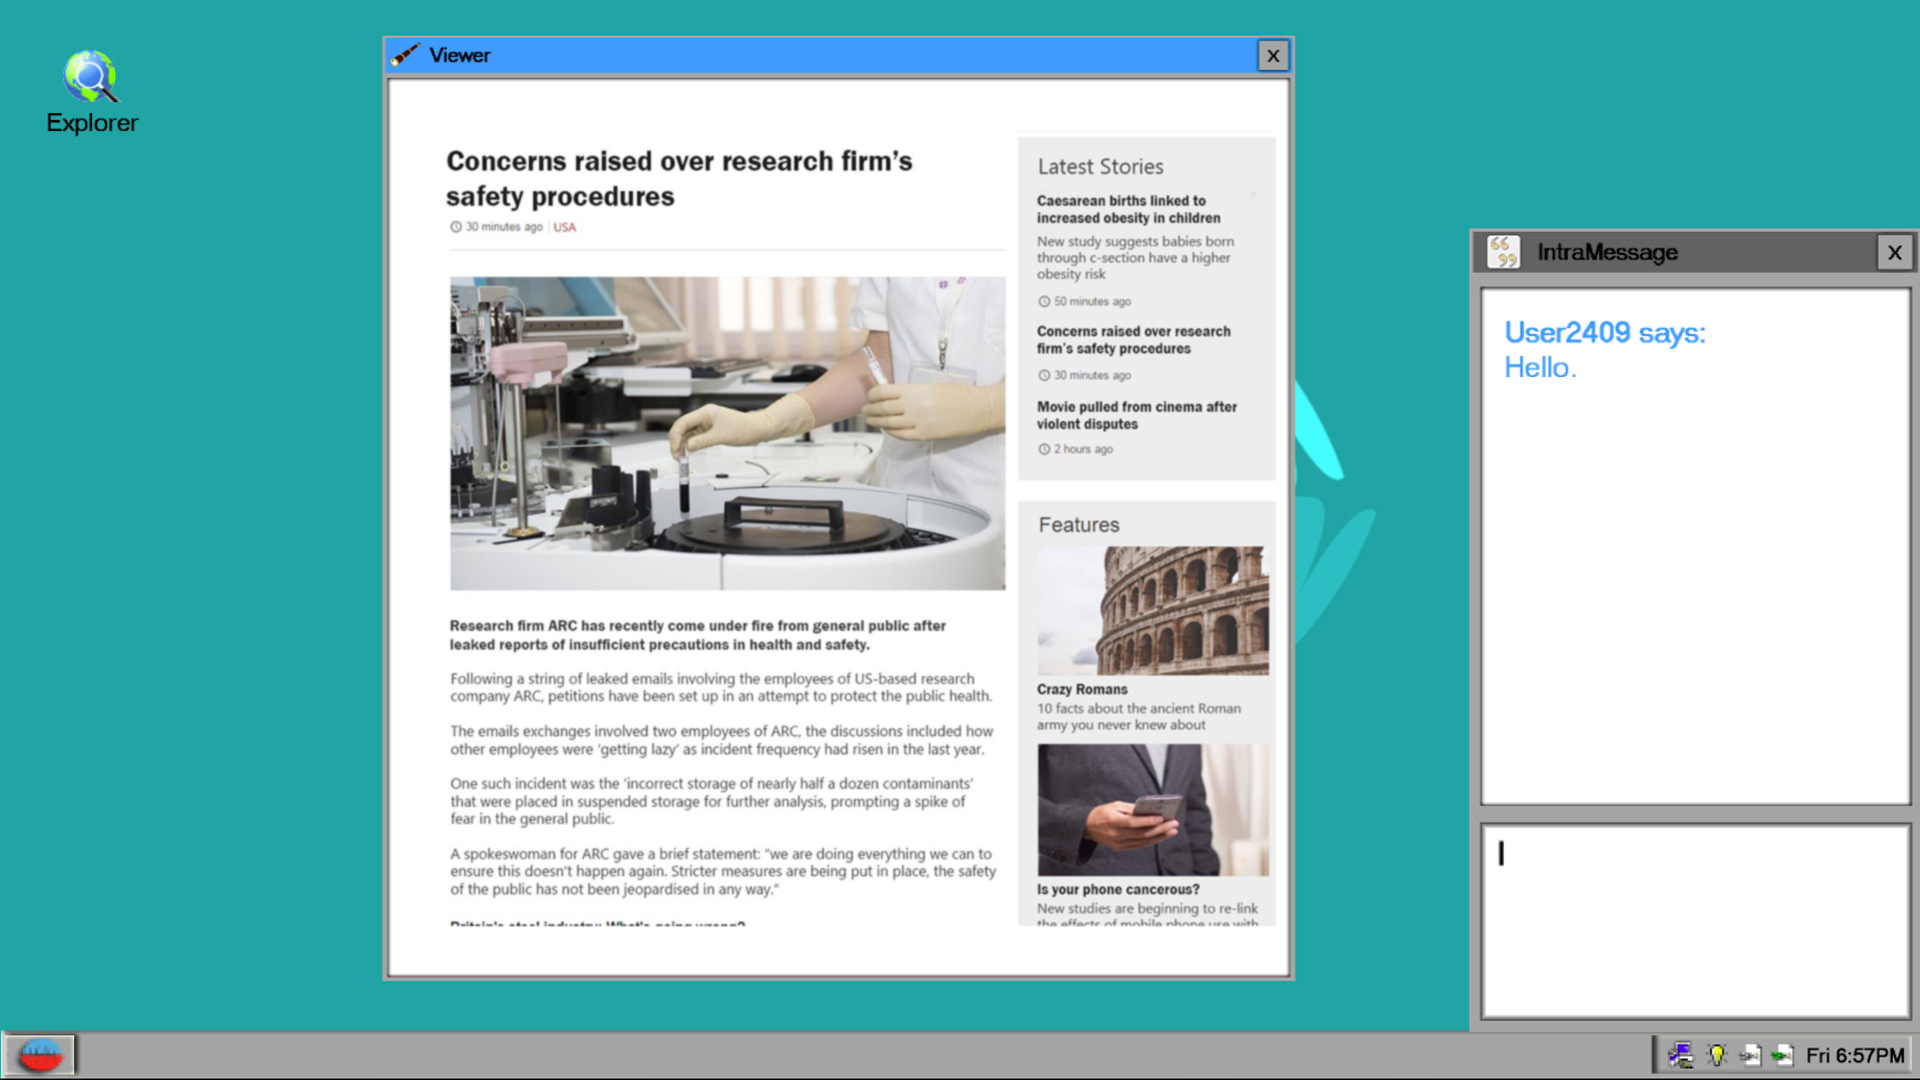
Task: Click the printer icon in the system tray
Action: point(1682,1055)
